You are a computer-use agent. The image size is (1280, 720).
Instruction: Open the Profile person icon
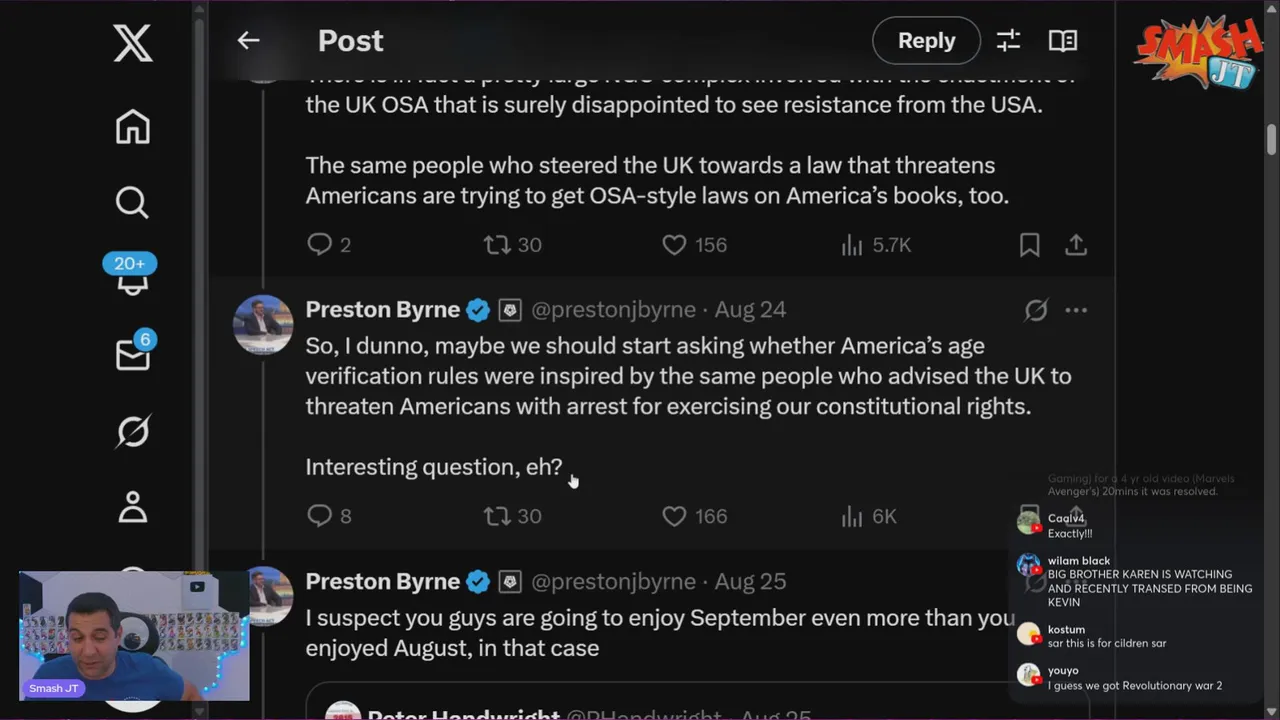tap(133, 507)
